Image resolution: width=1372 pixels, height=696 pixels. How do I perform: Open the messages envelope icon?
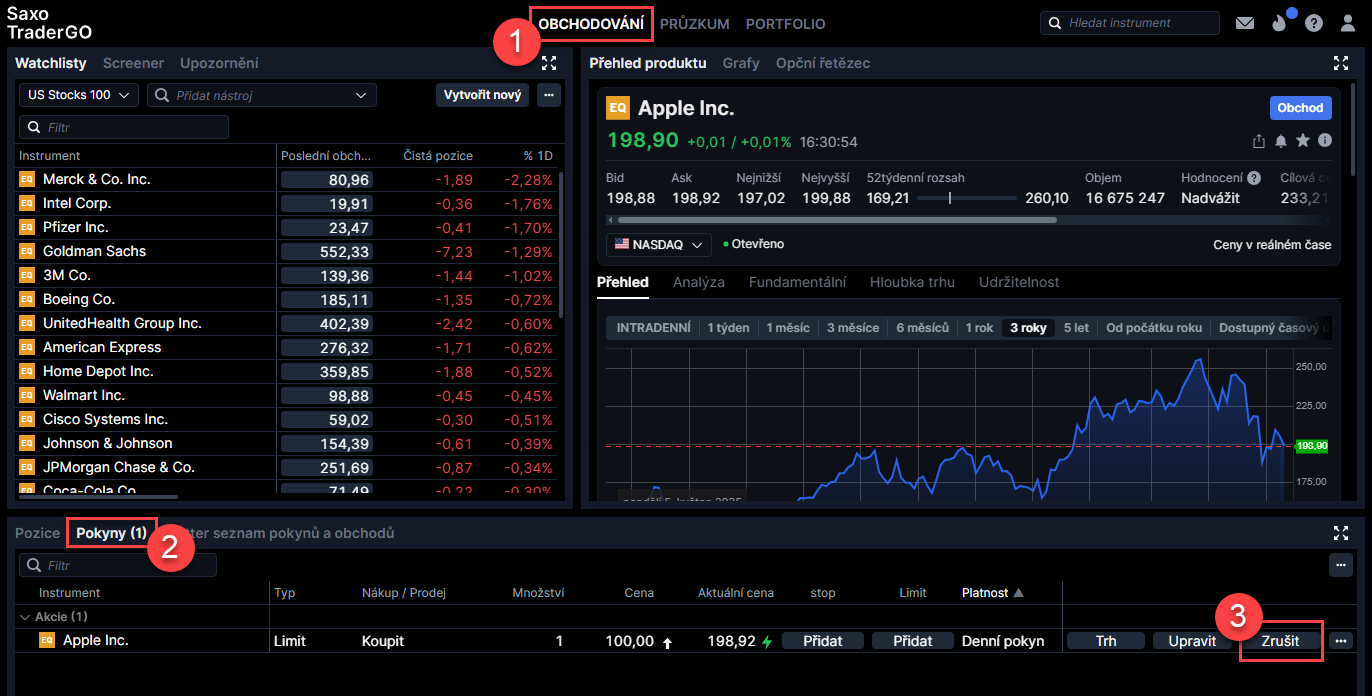coord(1245,23)
